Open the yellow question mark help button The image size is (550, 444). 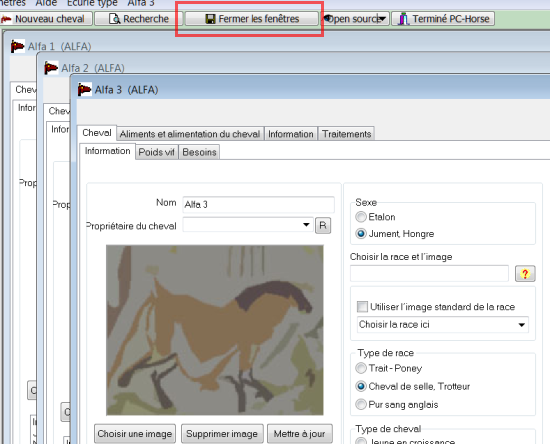point(525,274)
